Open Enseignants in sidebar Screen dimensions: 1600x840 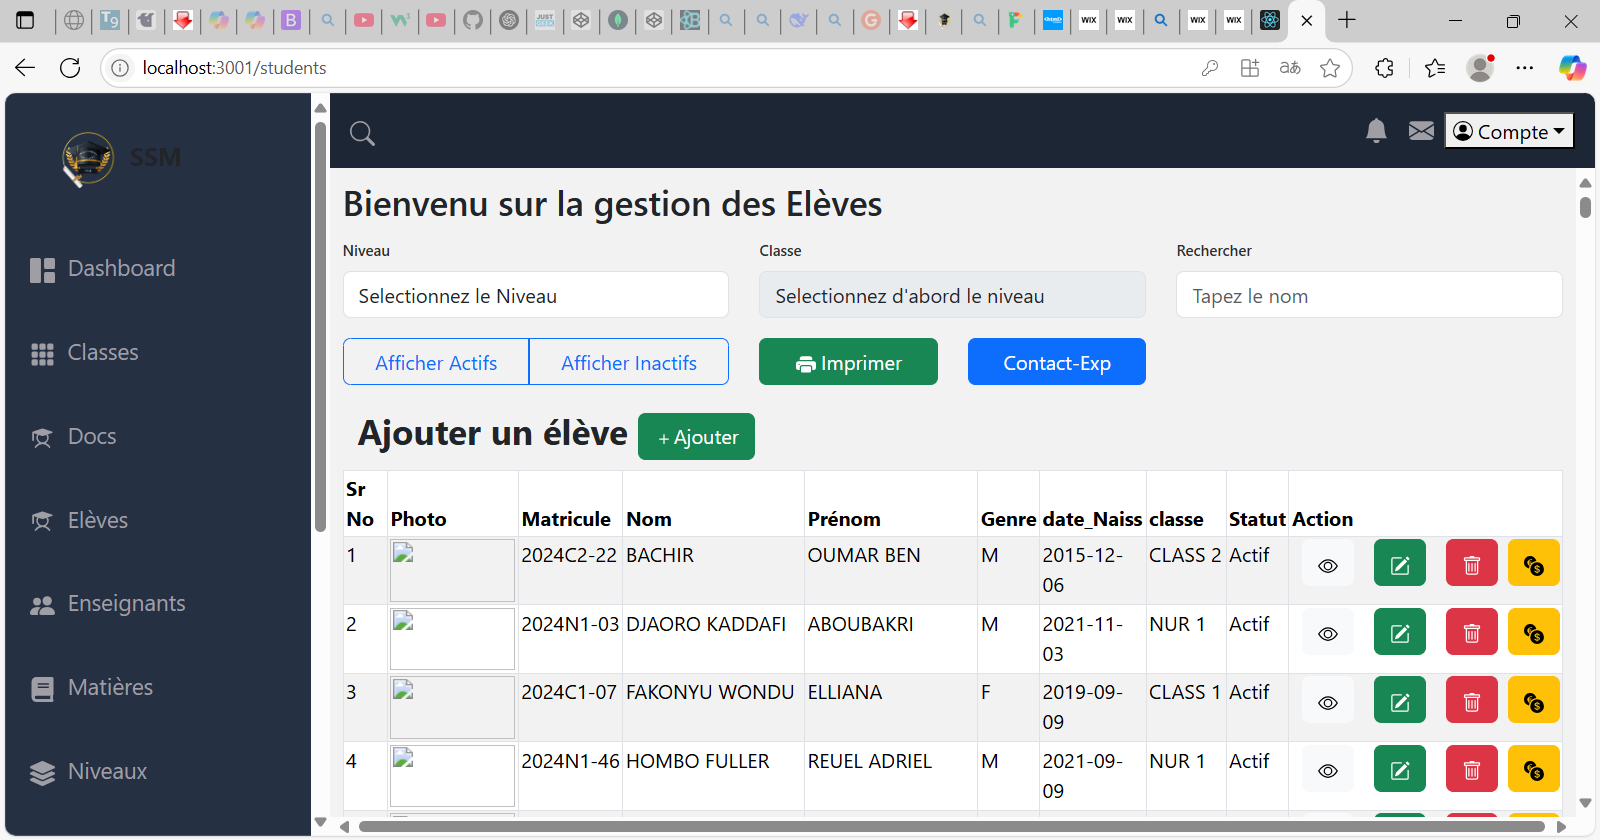coord(107,604)
